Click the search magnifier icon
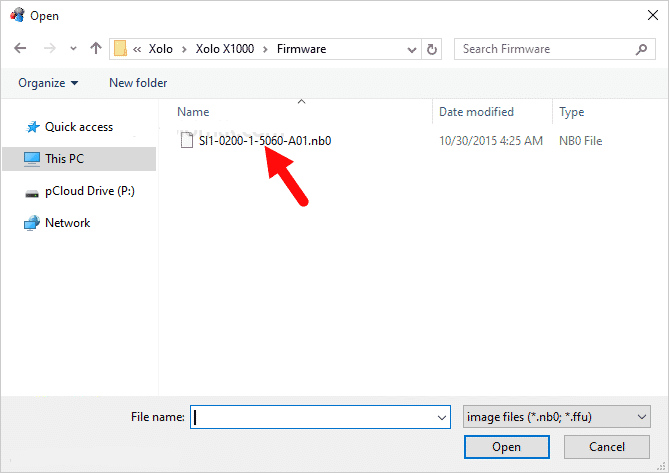669x473 pixels. tap(641, 49)
